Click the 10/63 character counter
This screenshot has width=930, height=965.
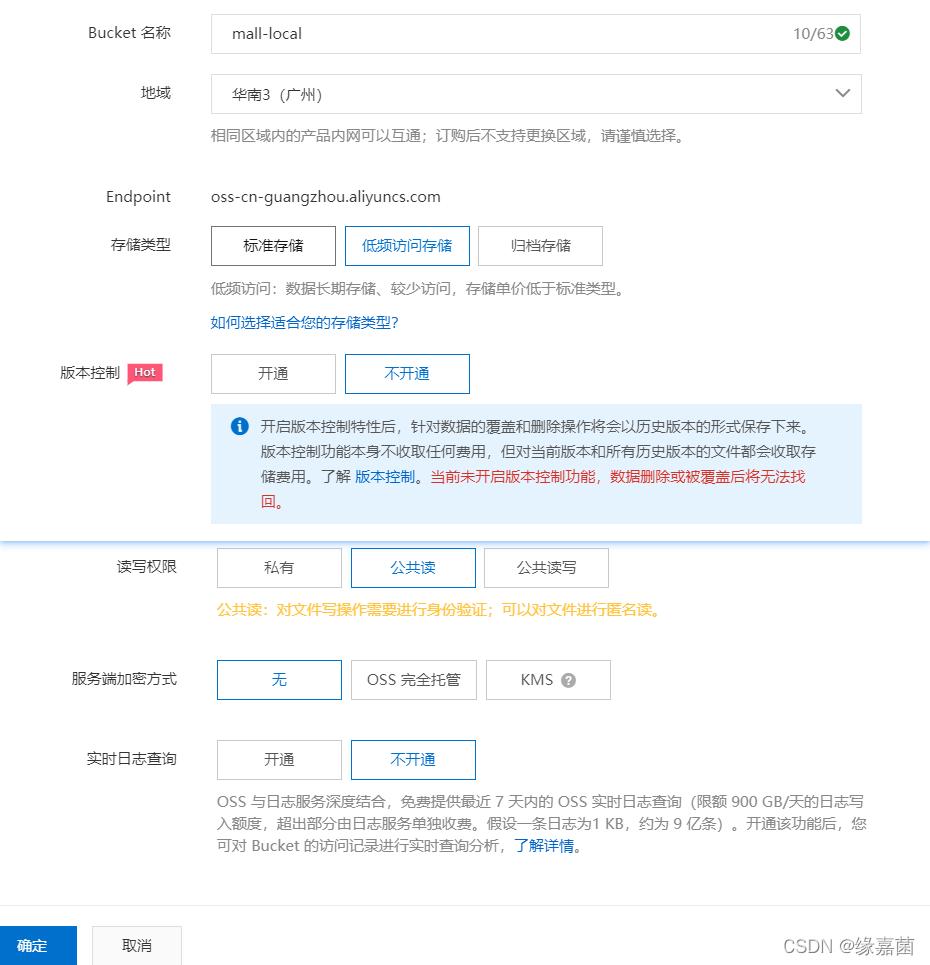pos(812,34)
